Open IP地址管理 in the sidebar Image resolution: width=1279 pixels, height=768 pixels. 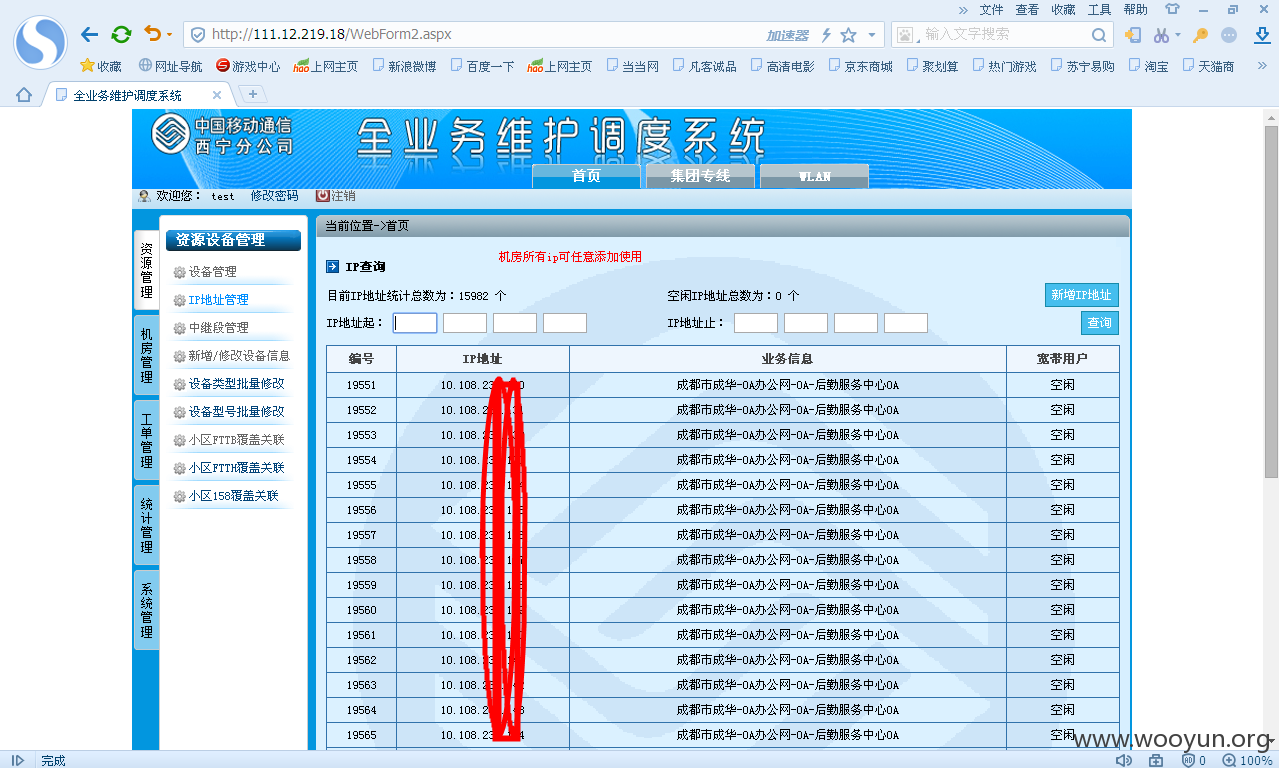[x=218, y=300]
